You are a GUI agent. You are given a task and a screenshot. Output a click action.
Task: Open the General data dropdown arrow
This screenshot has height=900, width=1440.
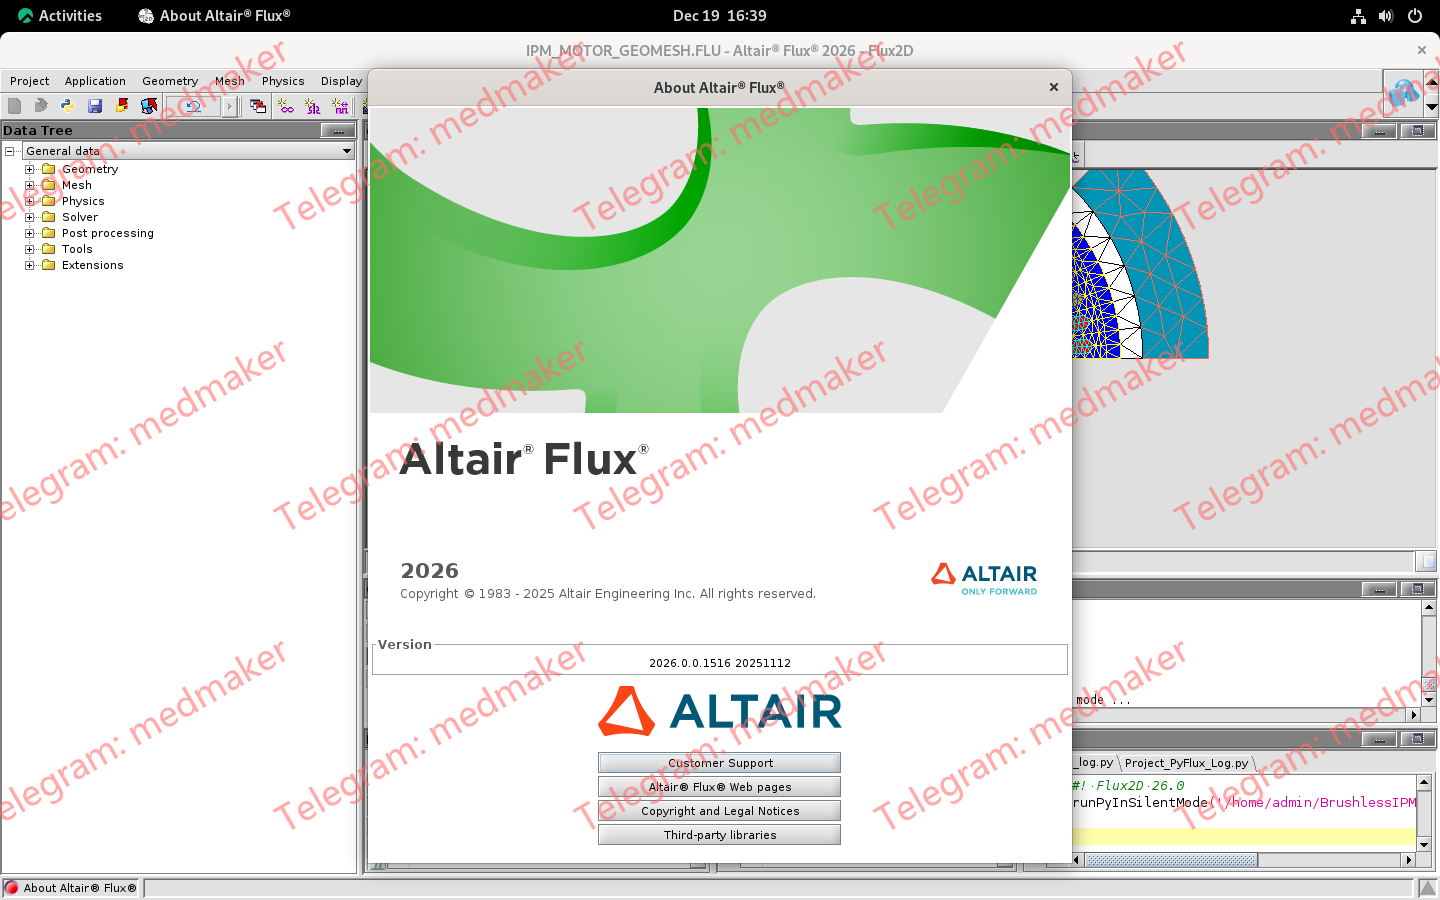pyautogui.click(x=346, y=150)
